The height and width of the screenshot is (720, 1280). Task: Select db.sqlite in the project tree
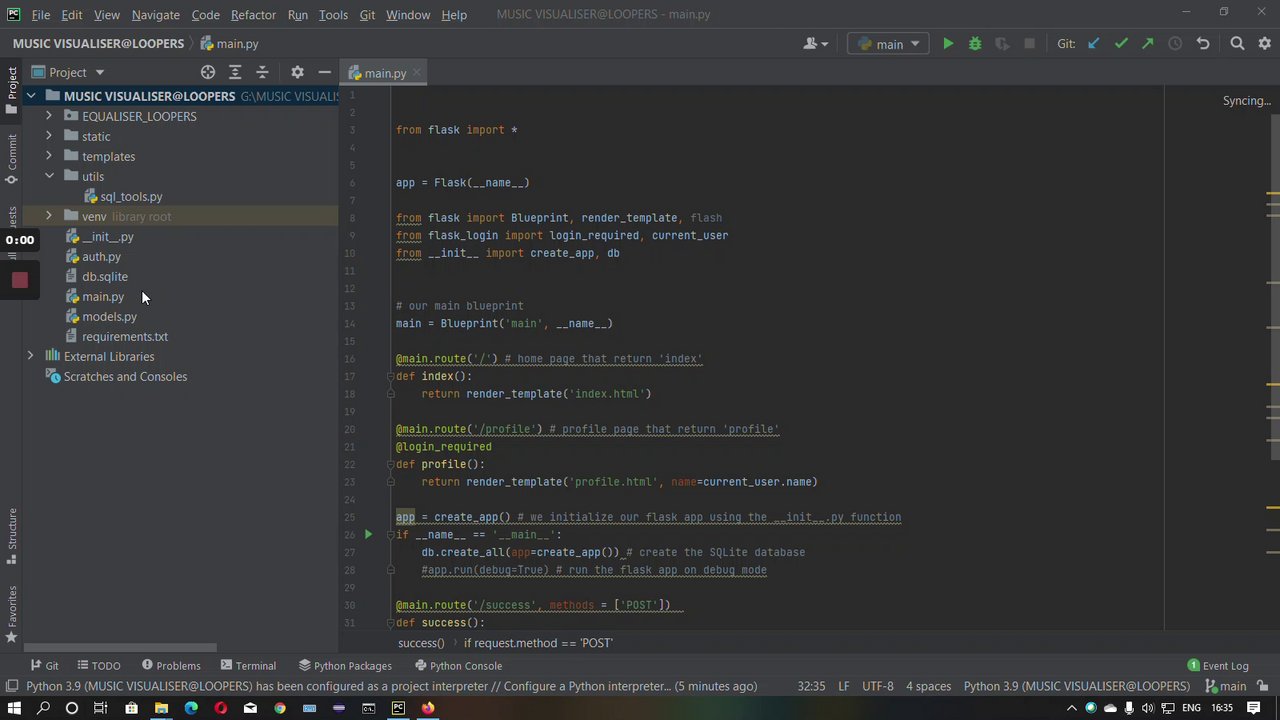point(104,276)
